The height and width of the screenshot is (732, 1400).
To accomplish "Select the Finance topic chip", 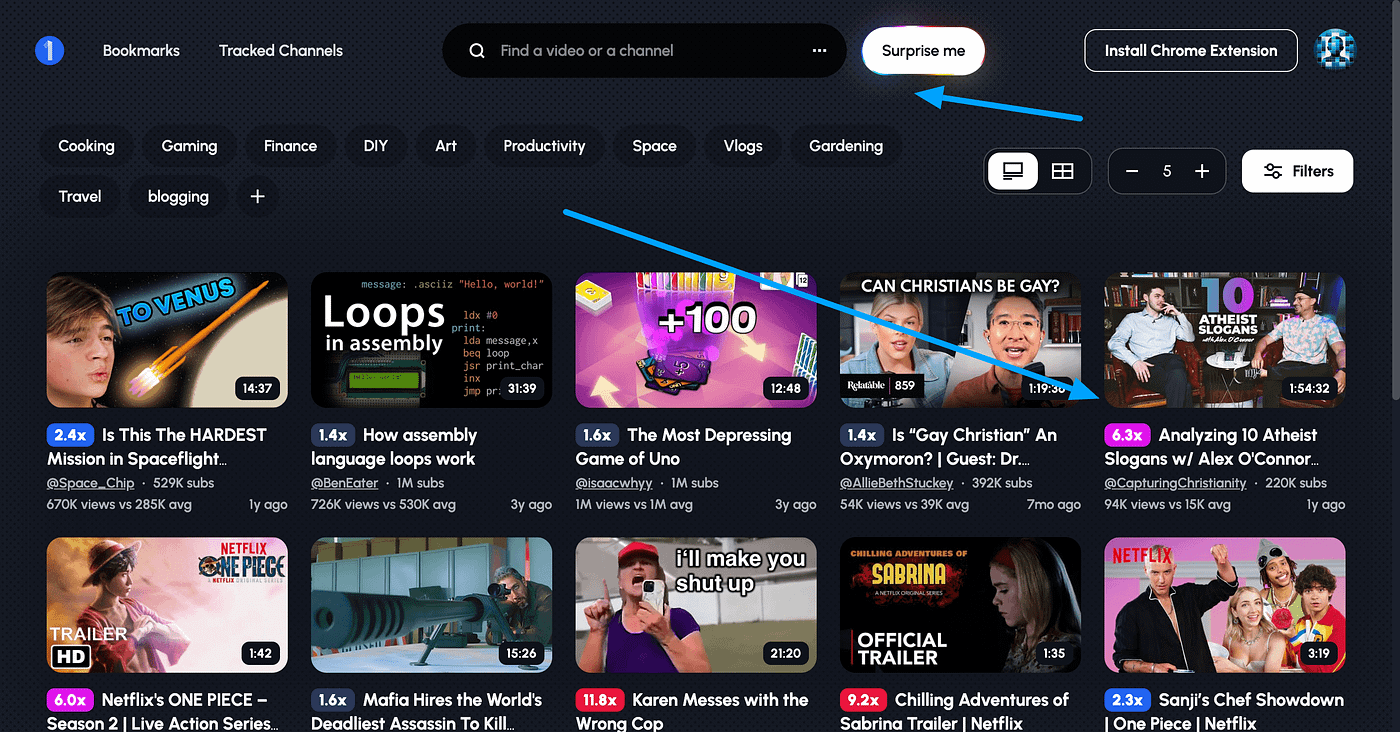I will pos(290,146).
